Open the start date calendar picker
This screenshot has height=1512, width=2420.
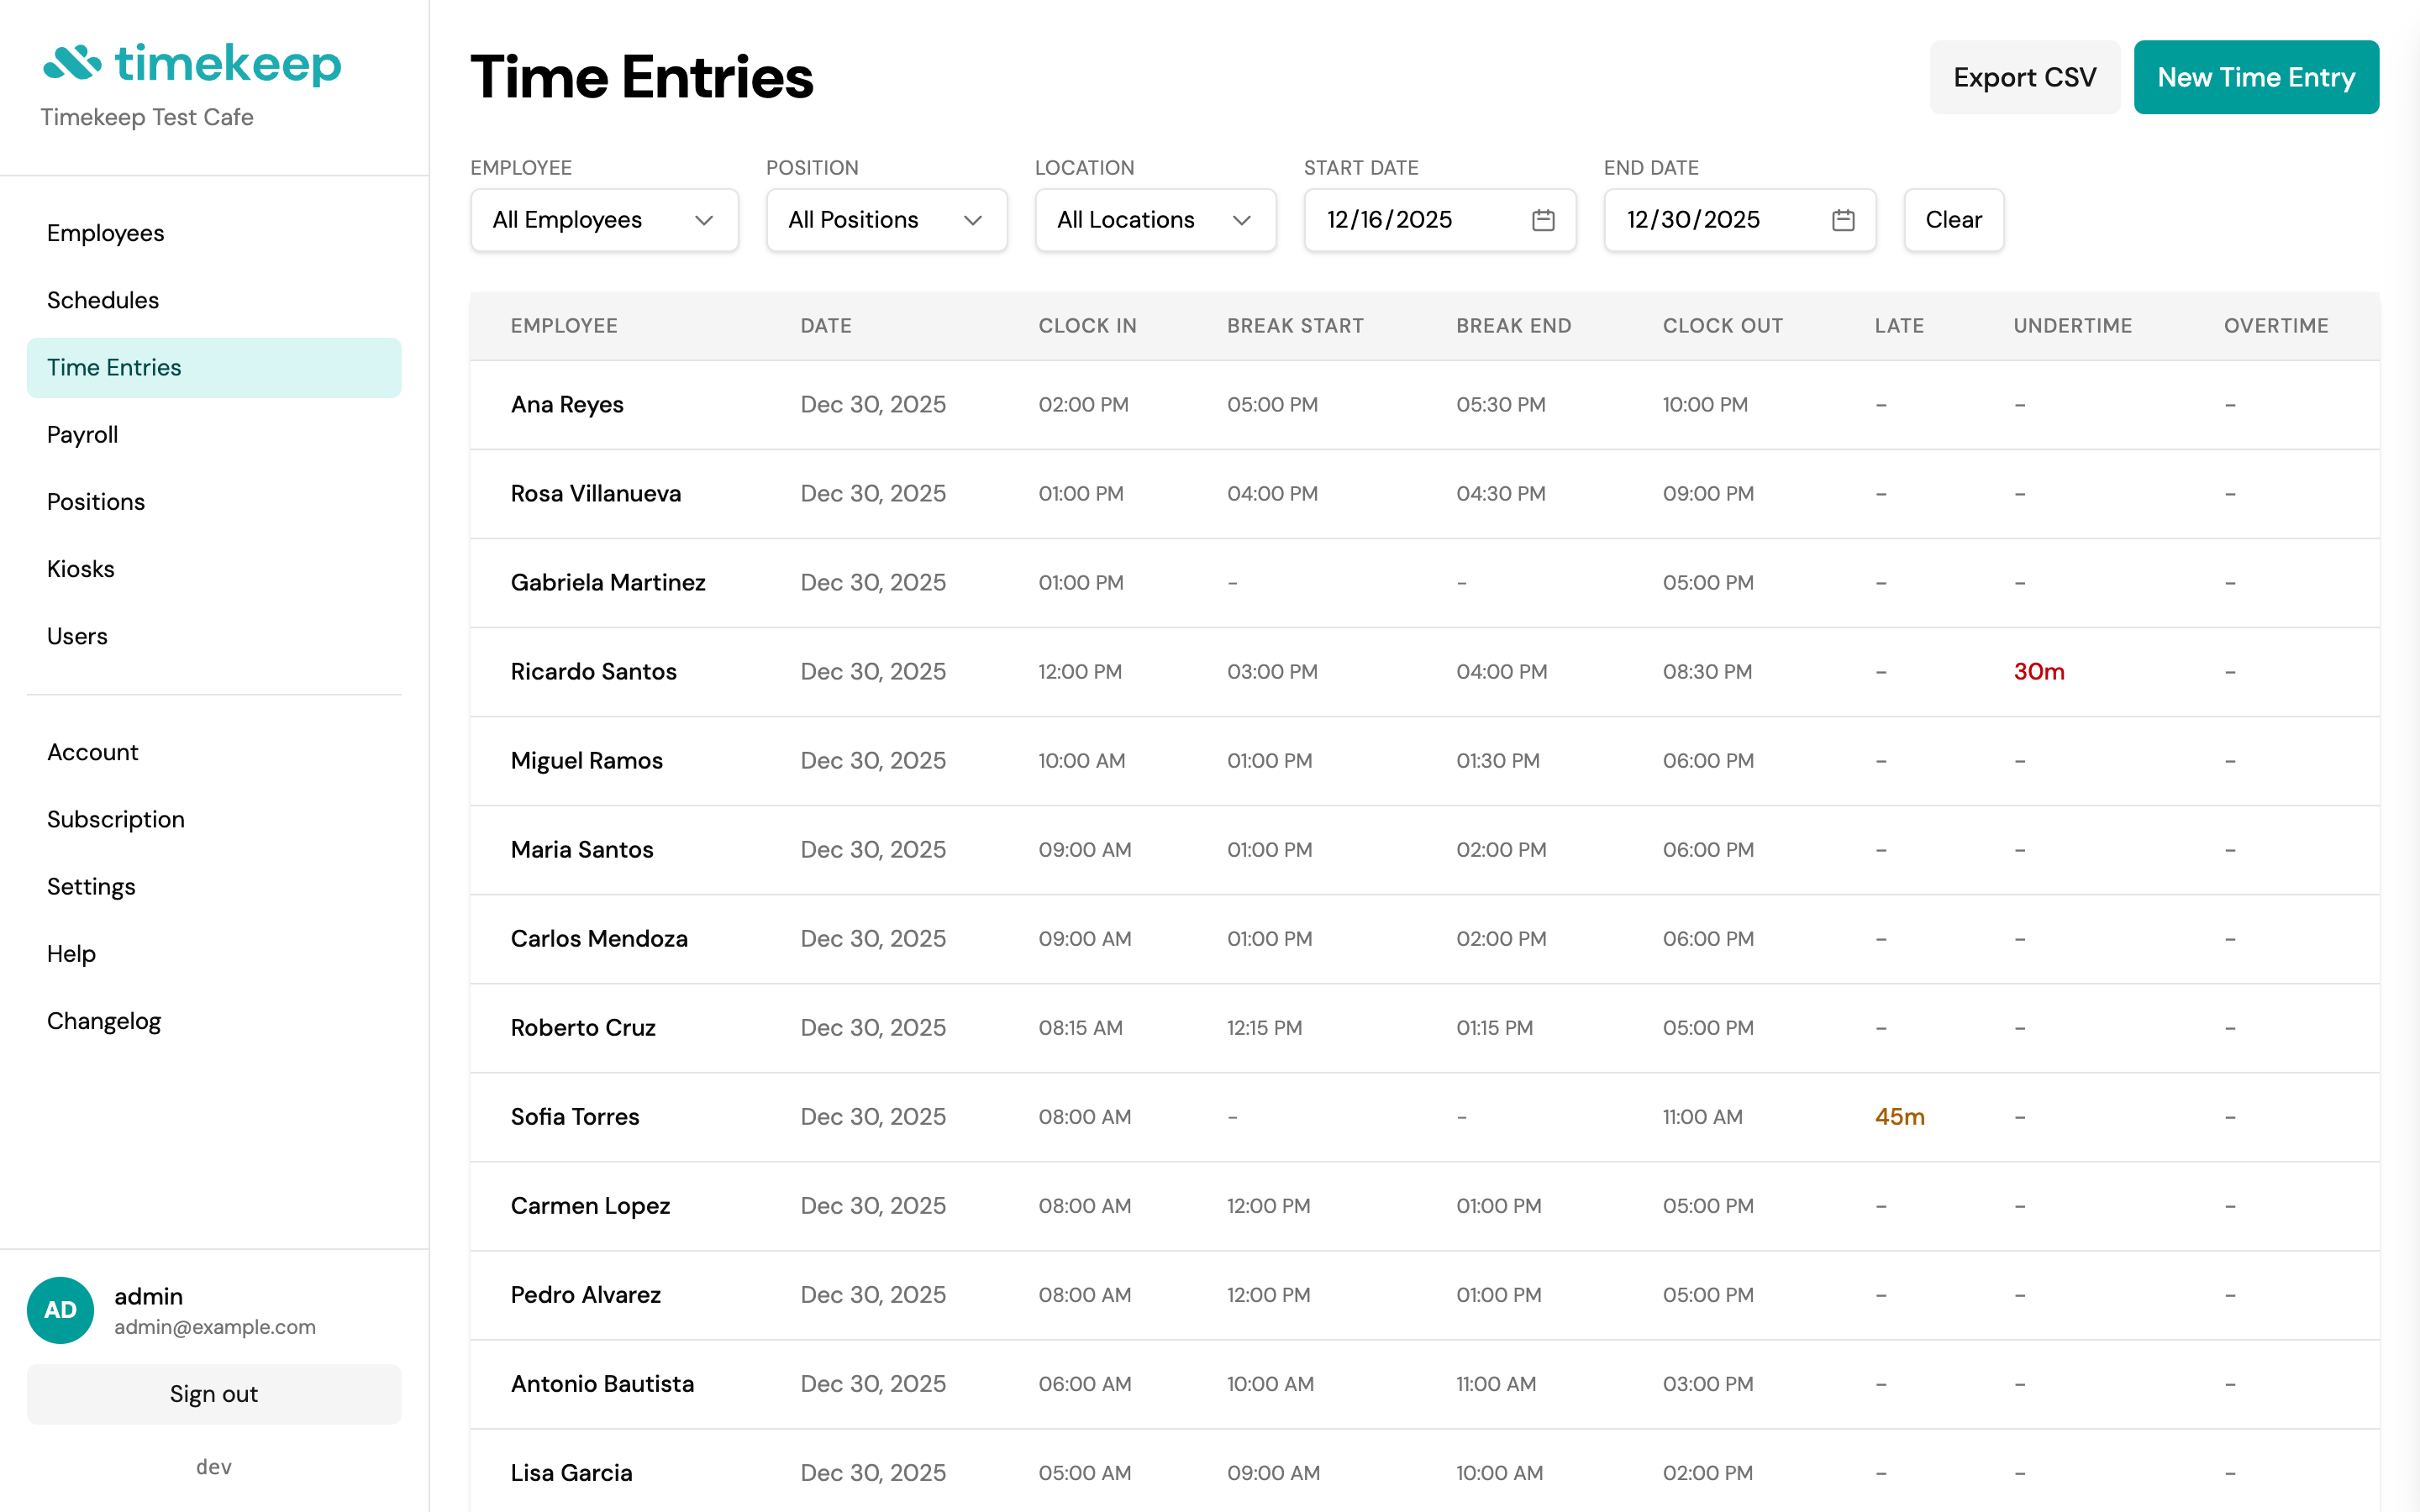[1543, 220]
